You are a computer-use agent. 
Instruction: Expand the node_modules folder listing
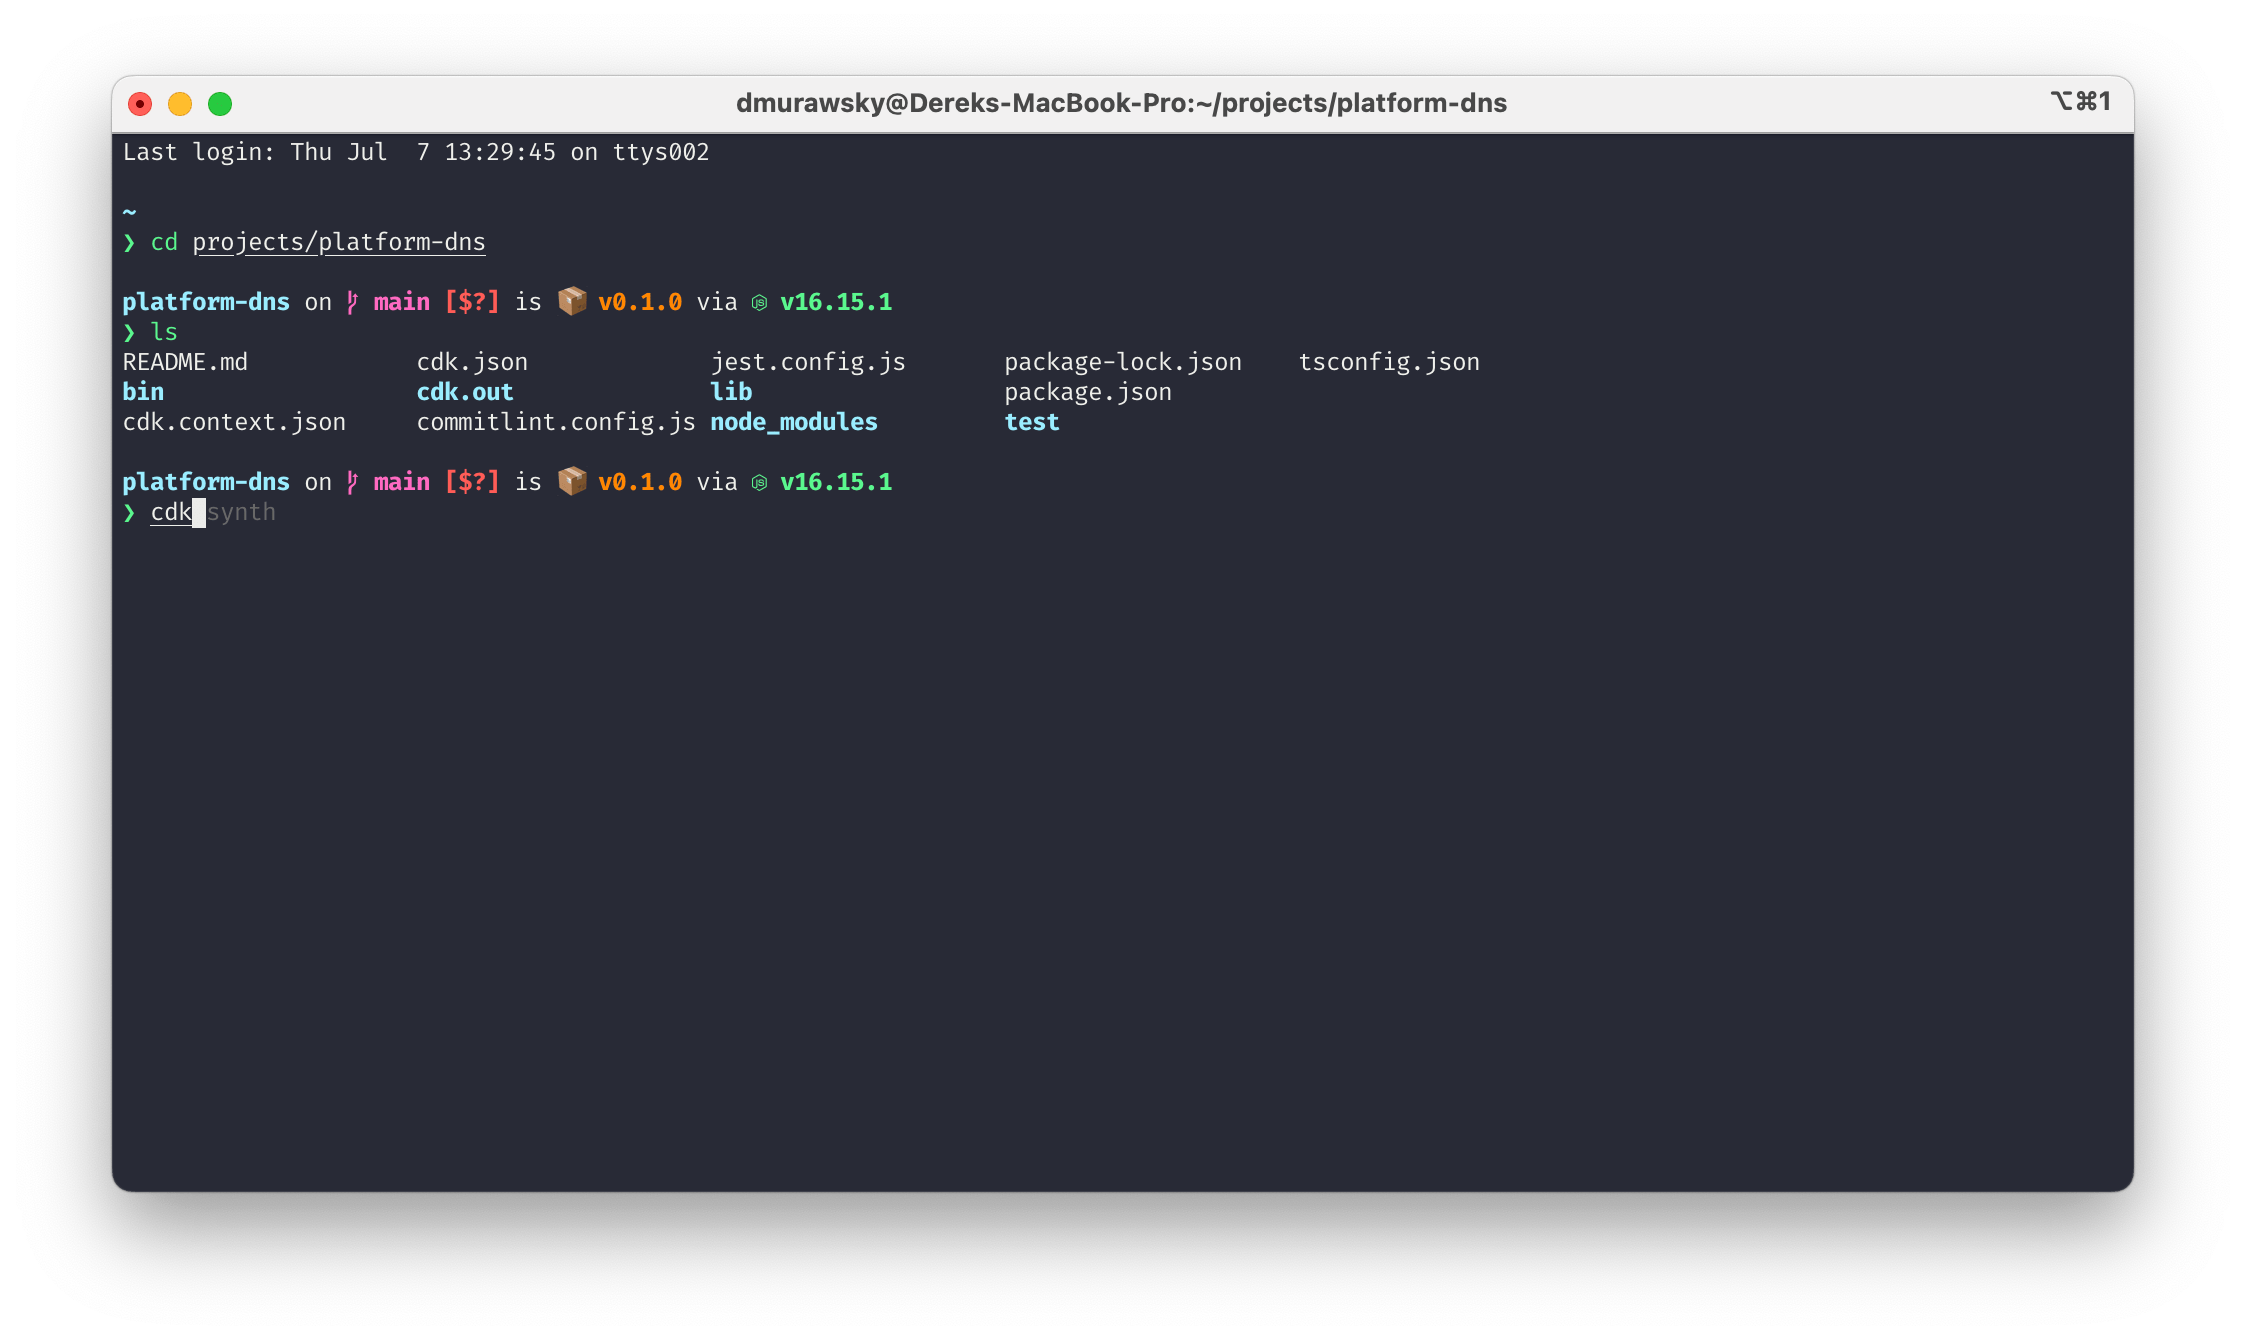793,421
